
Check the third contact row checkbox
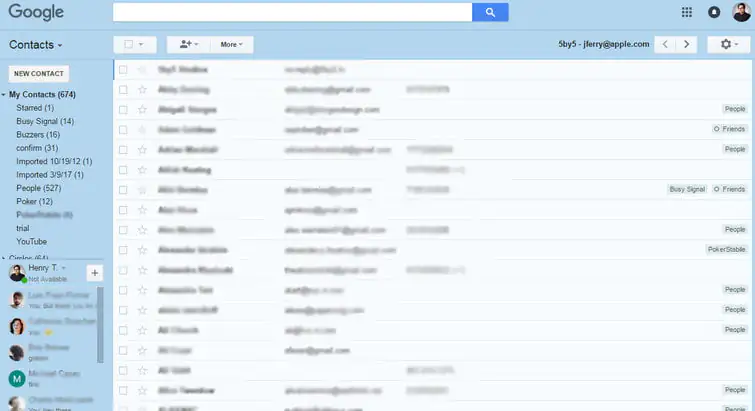[123, 110]
